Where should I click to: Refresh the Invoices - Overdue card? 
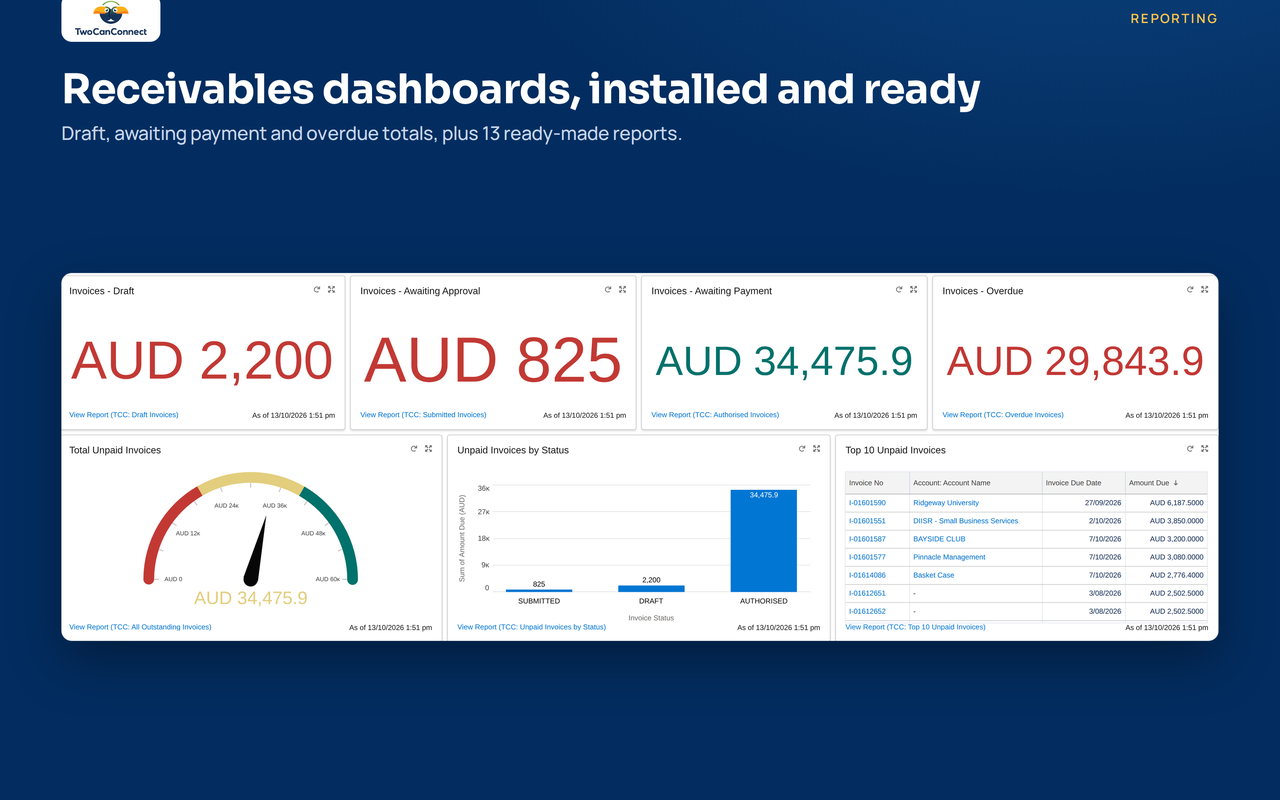pos(1190,289)
